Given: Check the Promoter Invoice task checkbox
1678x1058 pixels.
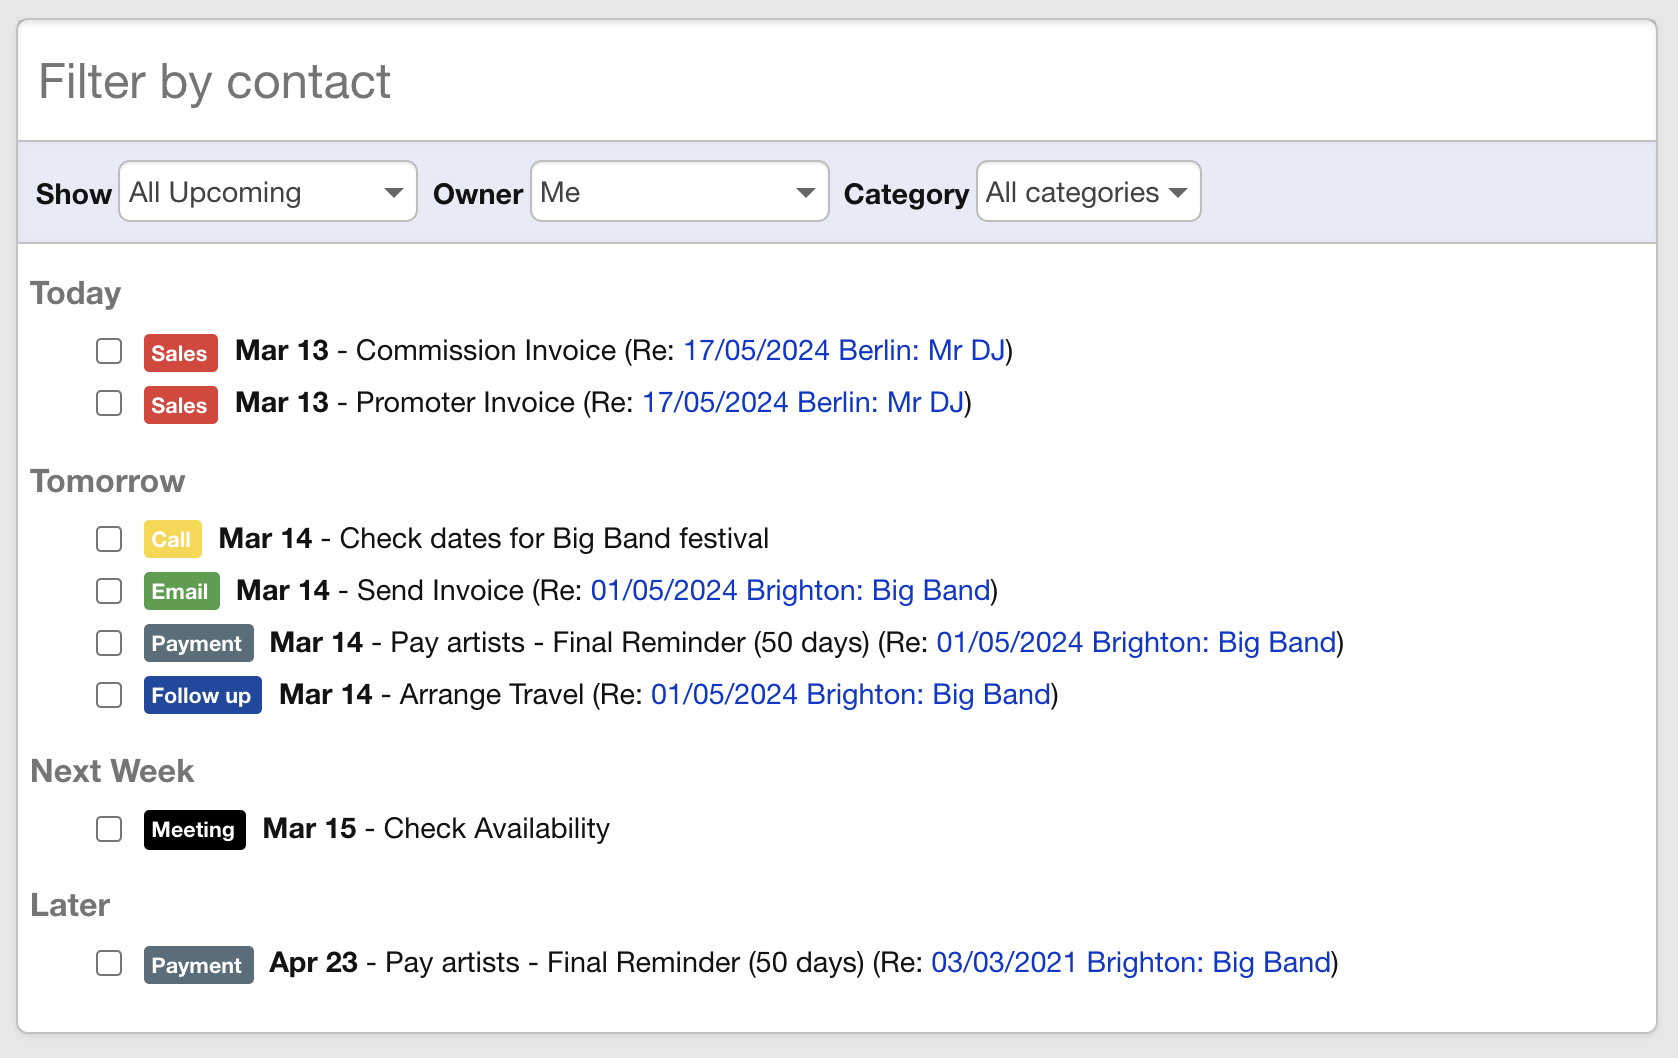Looking at the screenshot, I should coord(109,403).
